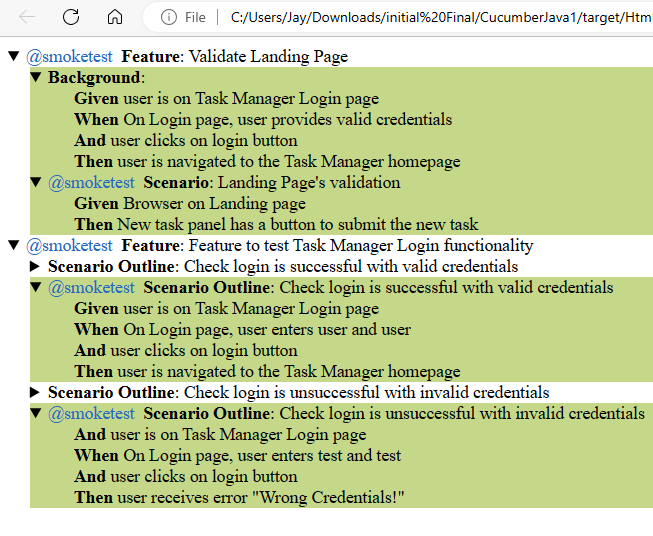The height and width of the screenshot is (536, 653).
Task: Collapse the Landing Page's validation scenario
Action: 36,183
